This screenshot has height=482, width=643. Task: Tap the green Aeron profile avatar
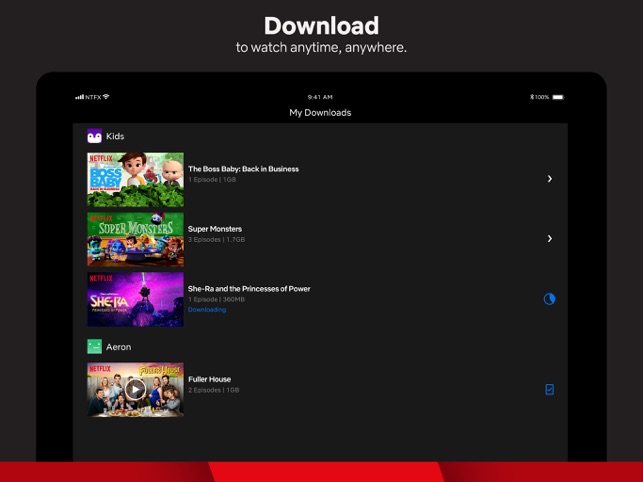94,346
